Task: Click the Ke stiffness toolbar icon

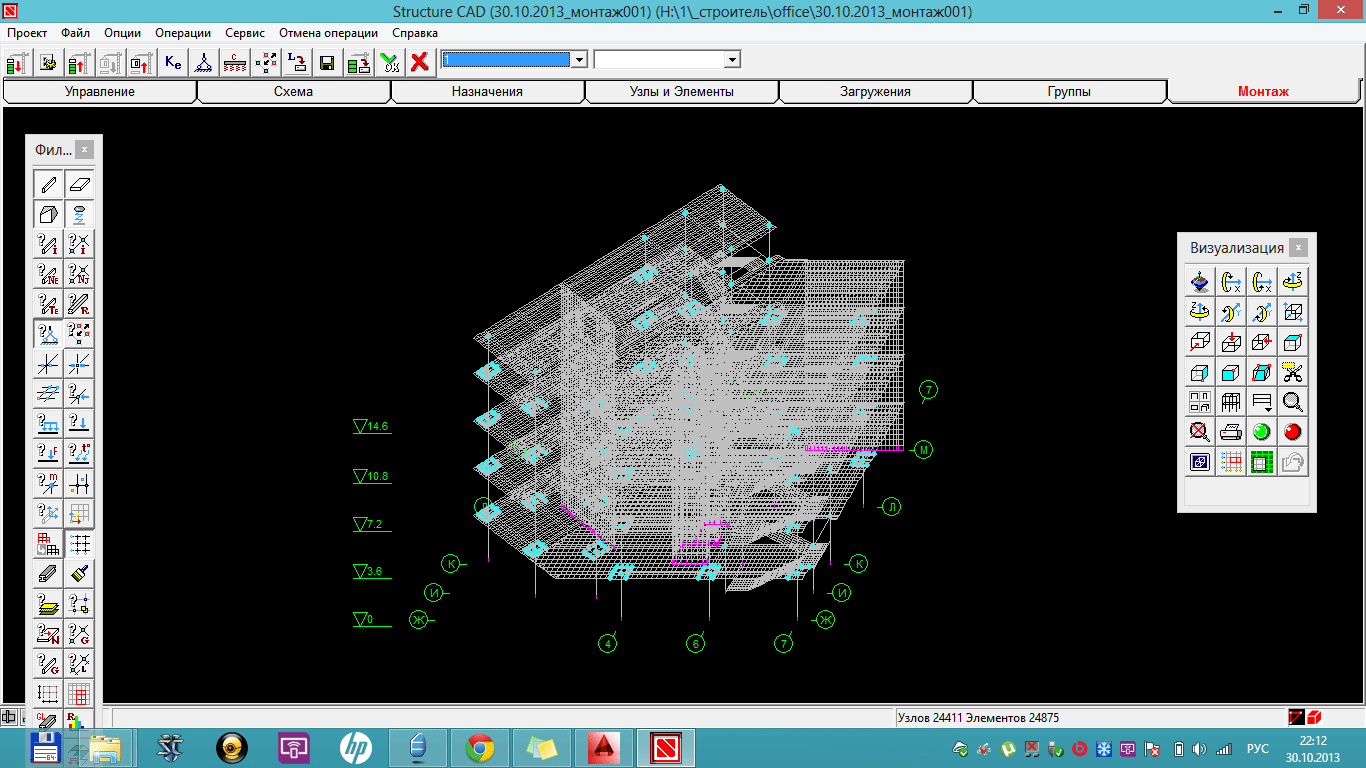Action: coord(173,63)
